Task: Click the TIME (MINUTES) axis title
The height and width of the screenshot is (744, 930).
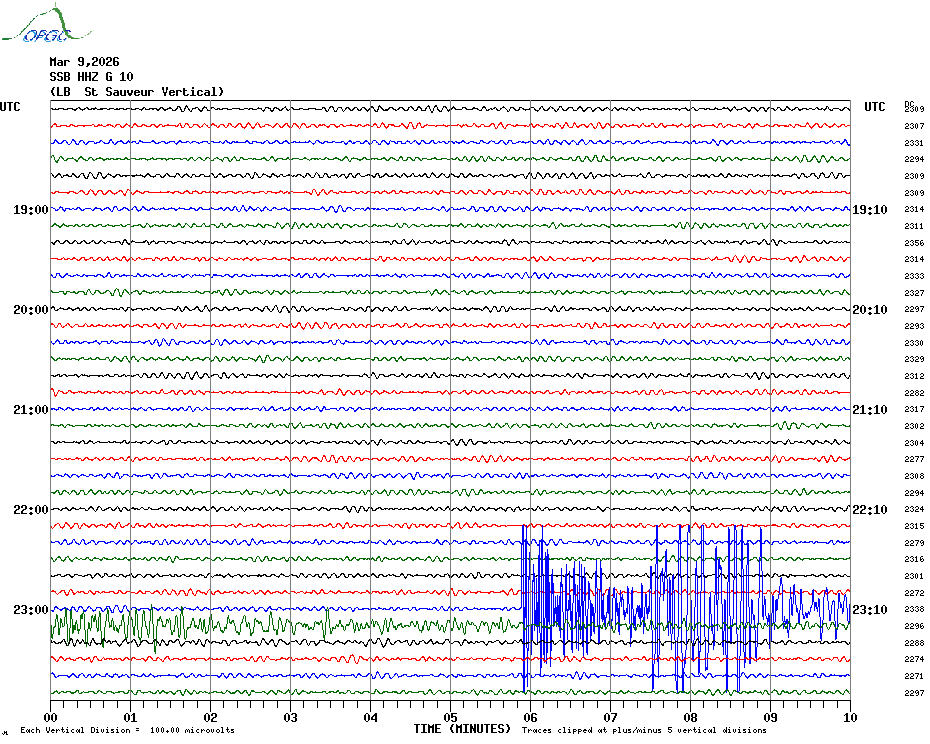Action: click(x=462, y=729)
